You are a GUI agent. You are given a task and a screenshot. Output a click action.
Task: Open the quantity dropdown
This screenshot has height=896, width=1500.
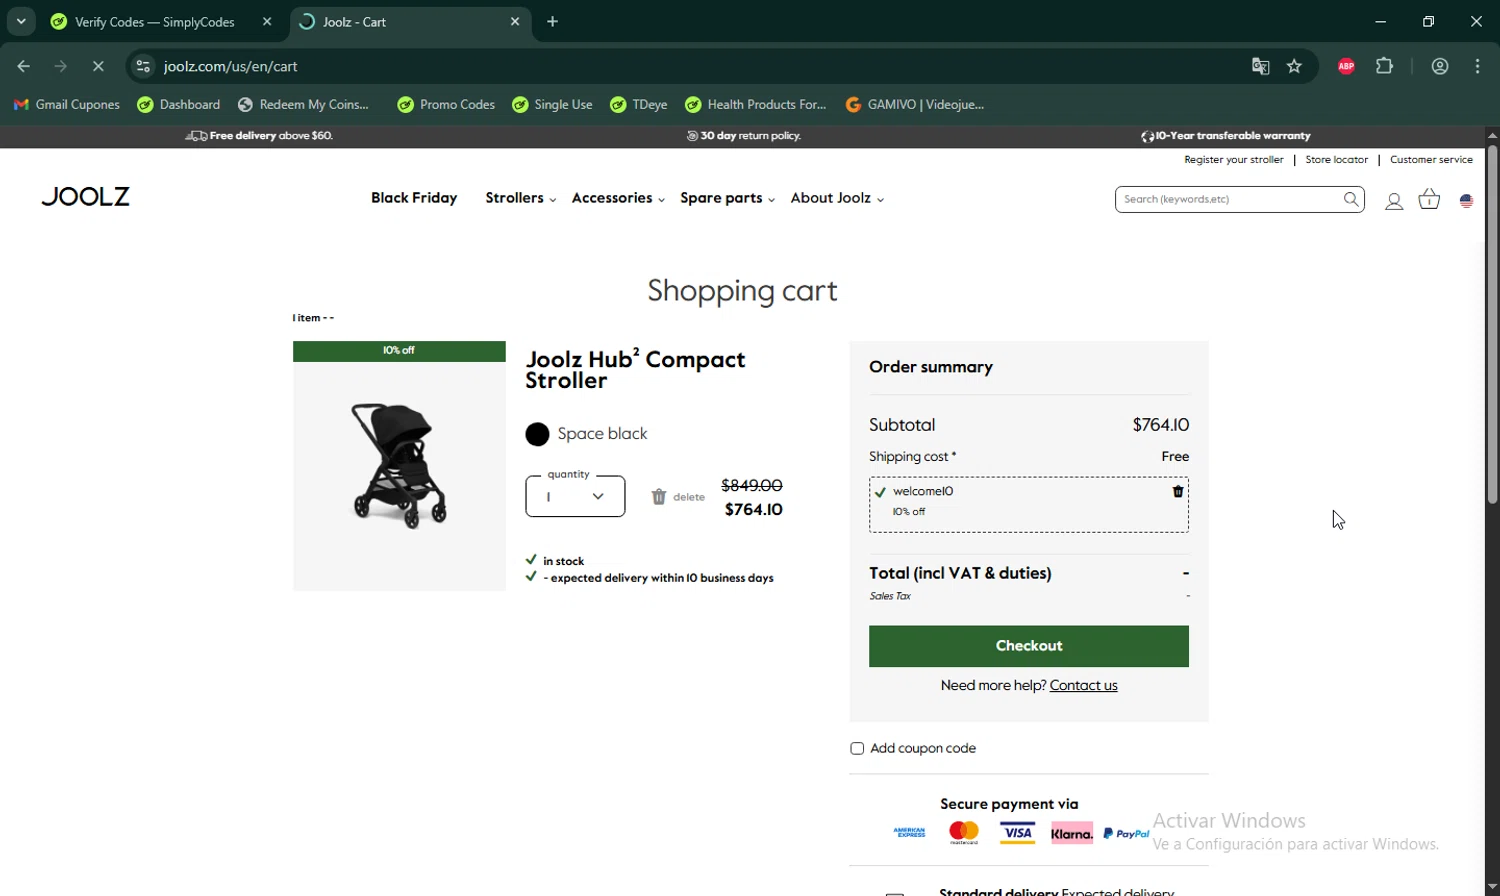pos(575,497)
